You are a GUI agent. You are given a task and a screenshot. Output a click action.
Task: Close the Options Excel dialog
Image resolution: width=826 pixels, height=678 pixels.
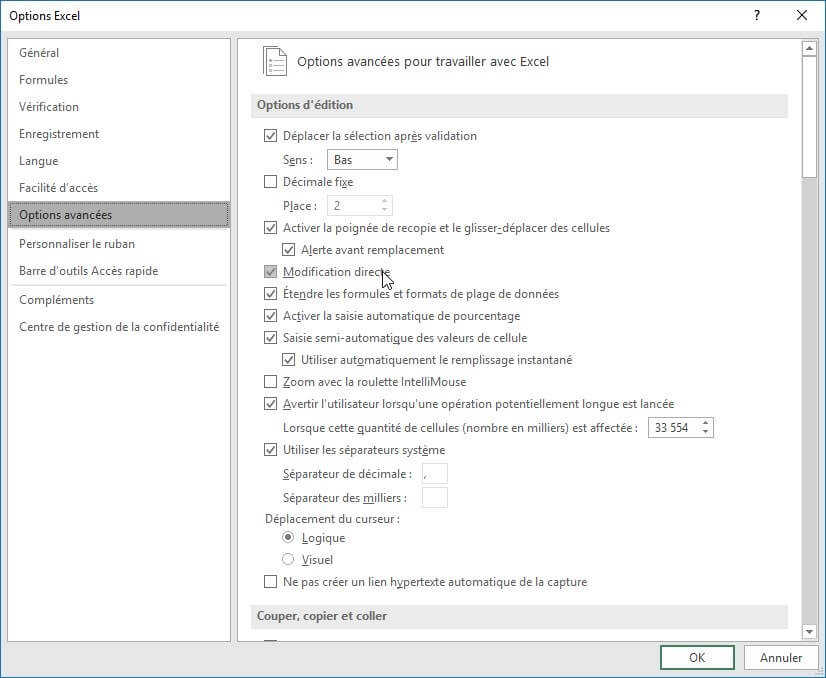click(x=802, y=15)
